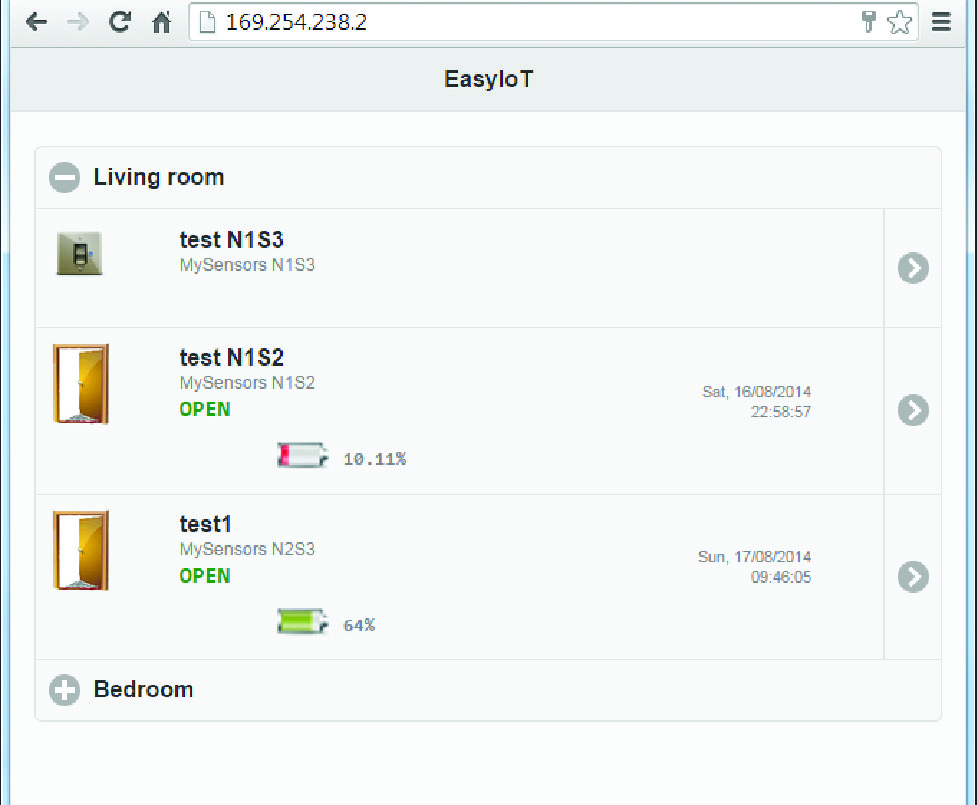
Task: Click the green battery icon
Action: click(x=303, y=621)
